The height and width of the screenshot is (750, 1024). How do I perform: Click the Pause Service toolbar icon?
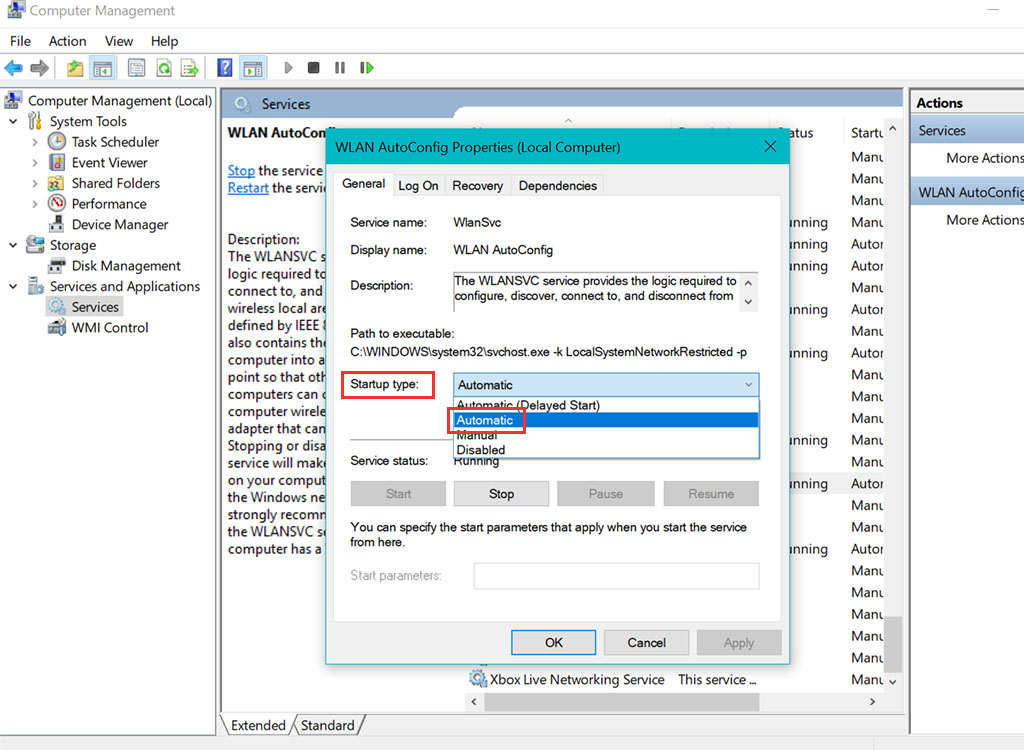[x=340, y=67]
